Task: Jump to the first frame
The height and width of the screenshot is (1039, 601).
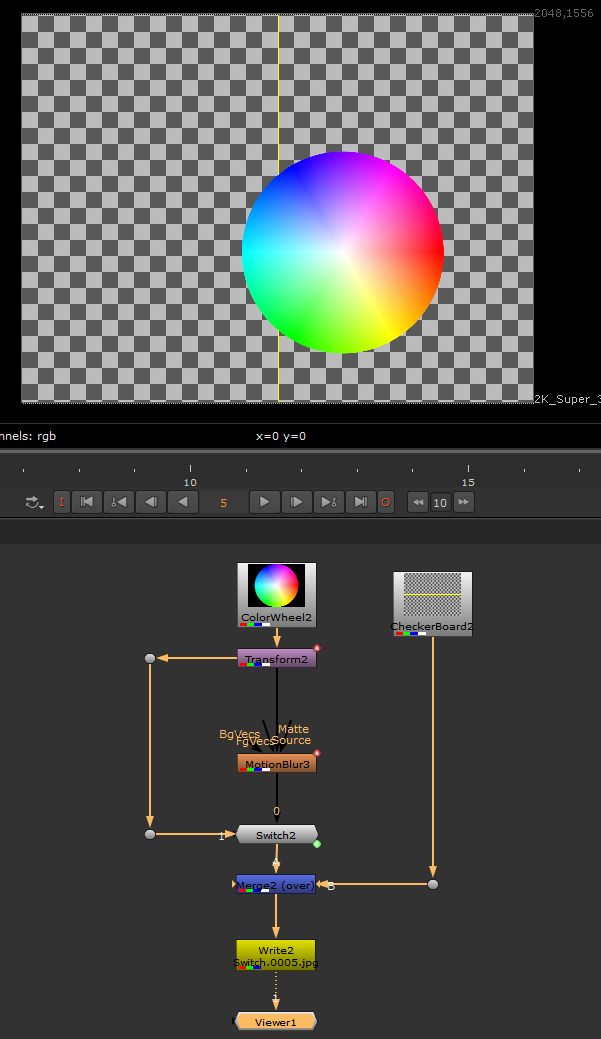Action: point(87,502)
